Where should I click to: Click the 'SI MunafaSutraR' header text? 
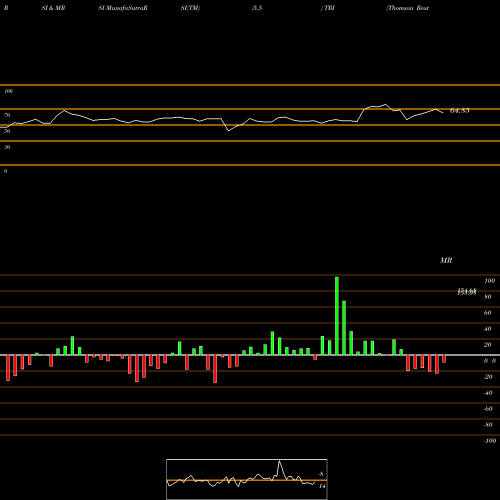[123, 8]
